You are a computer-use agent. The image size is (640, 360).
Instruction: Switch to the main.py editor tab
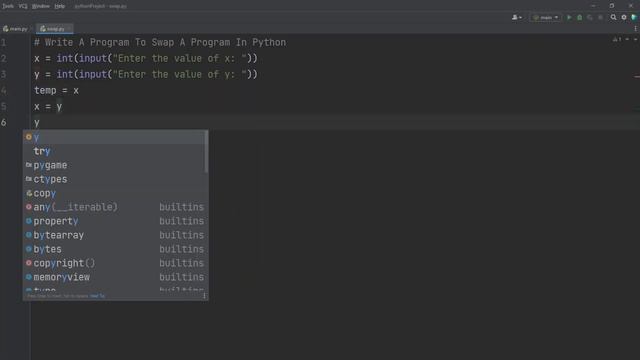[x=16, y=29]
